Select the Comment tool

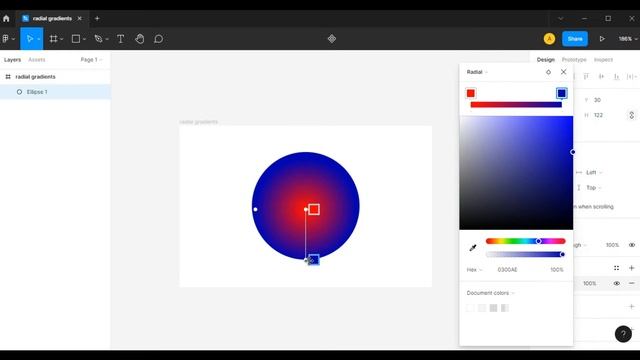[x=159, y=39]
